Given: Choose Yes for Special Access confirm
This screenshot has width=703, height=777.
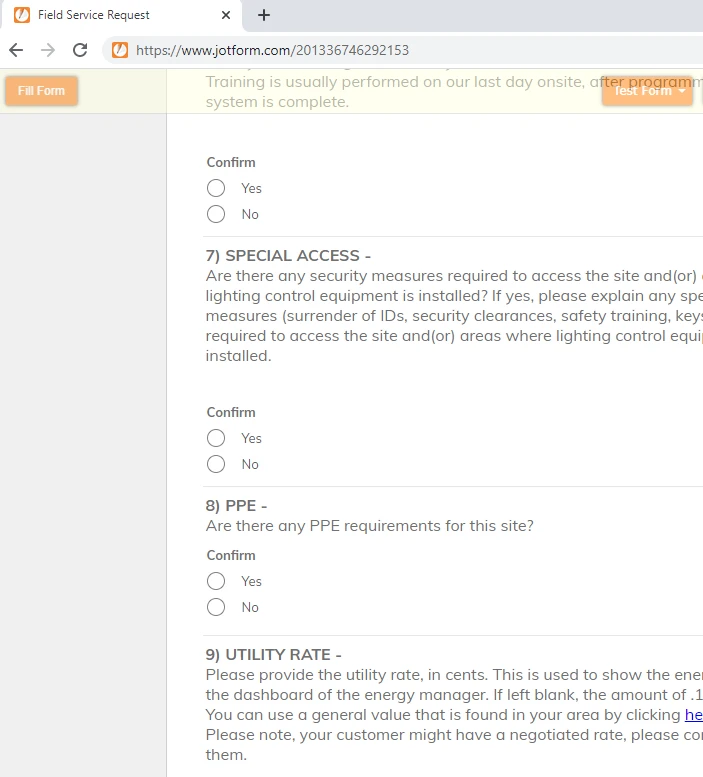Looking at the screenshot, I should [216, 438].
